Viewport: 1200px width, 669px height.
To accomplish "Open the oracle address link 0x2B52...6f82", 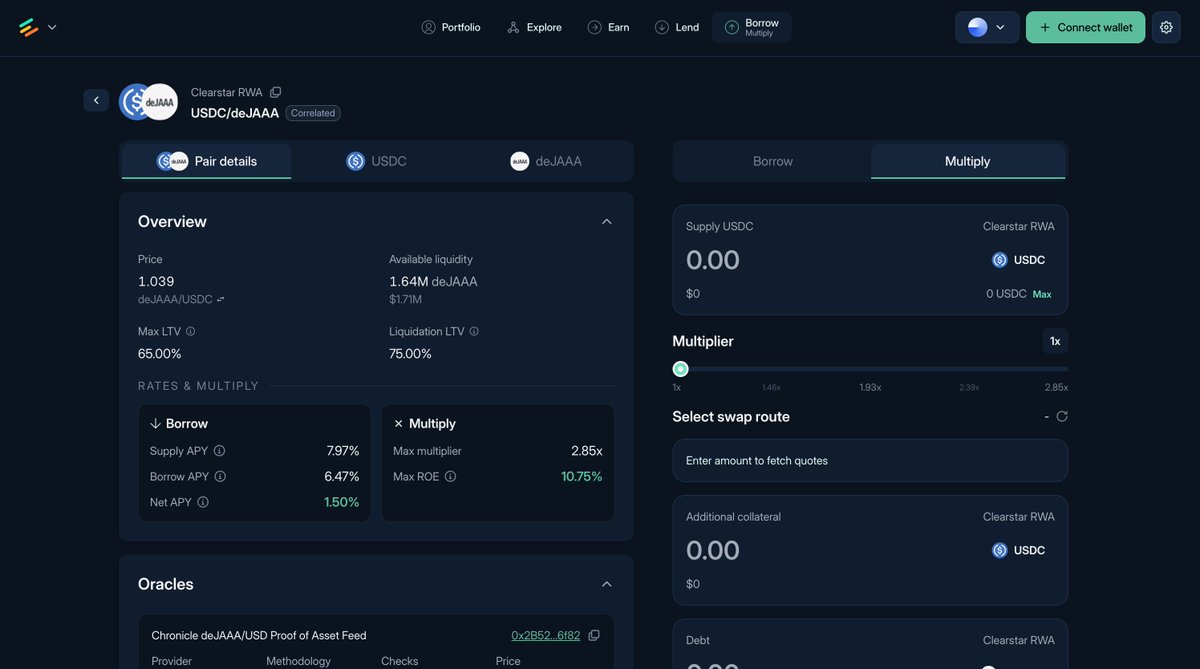I will click(x=546, y=635).
